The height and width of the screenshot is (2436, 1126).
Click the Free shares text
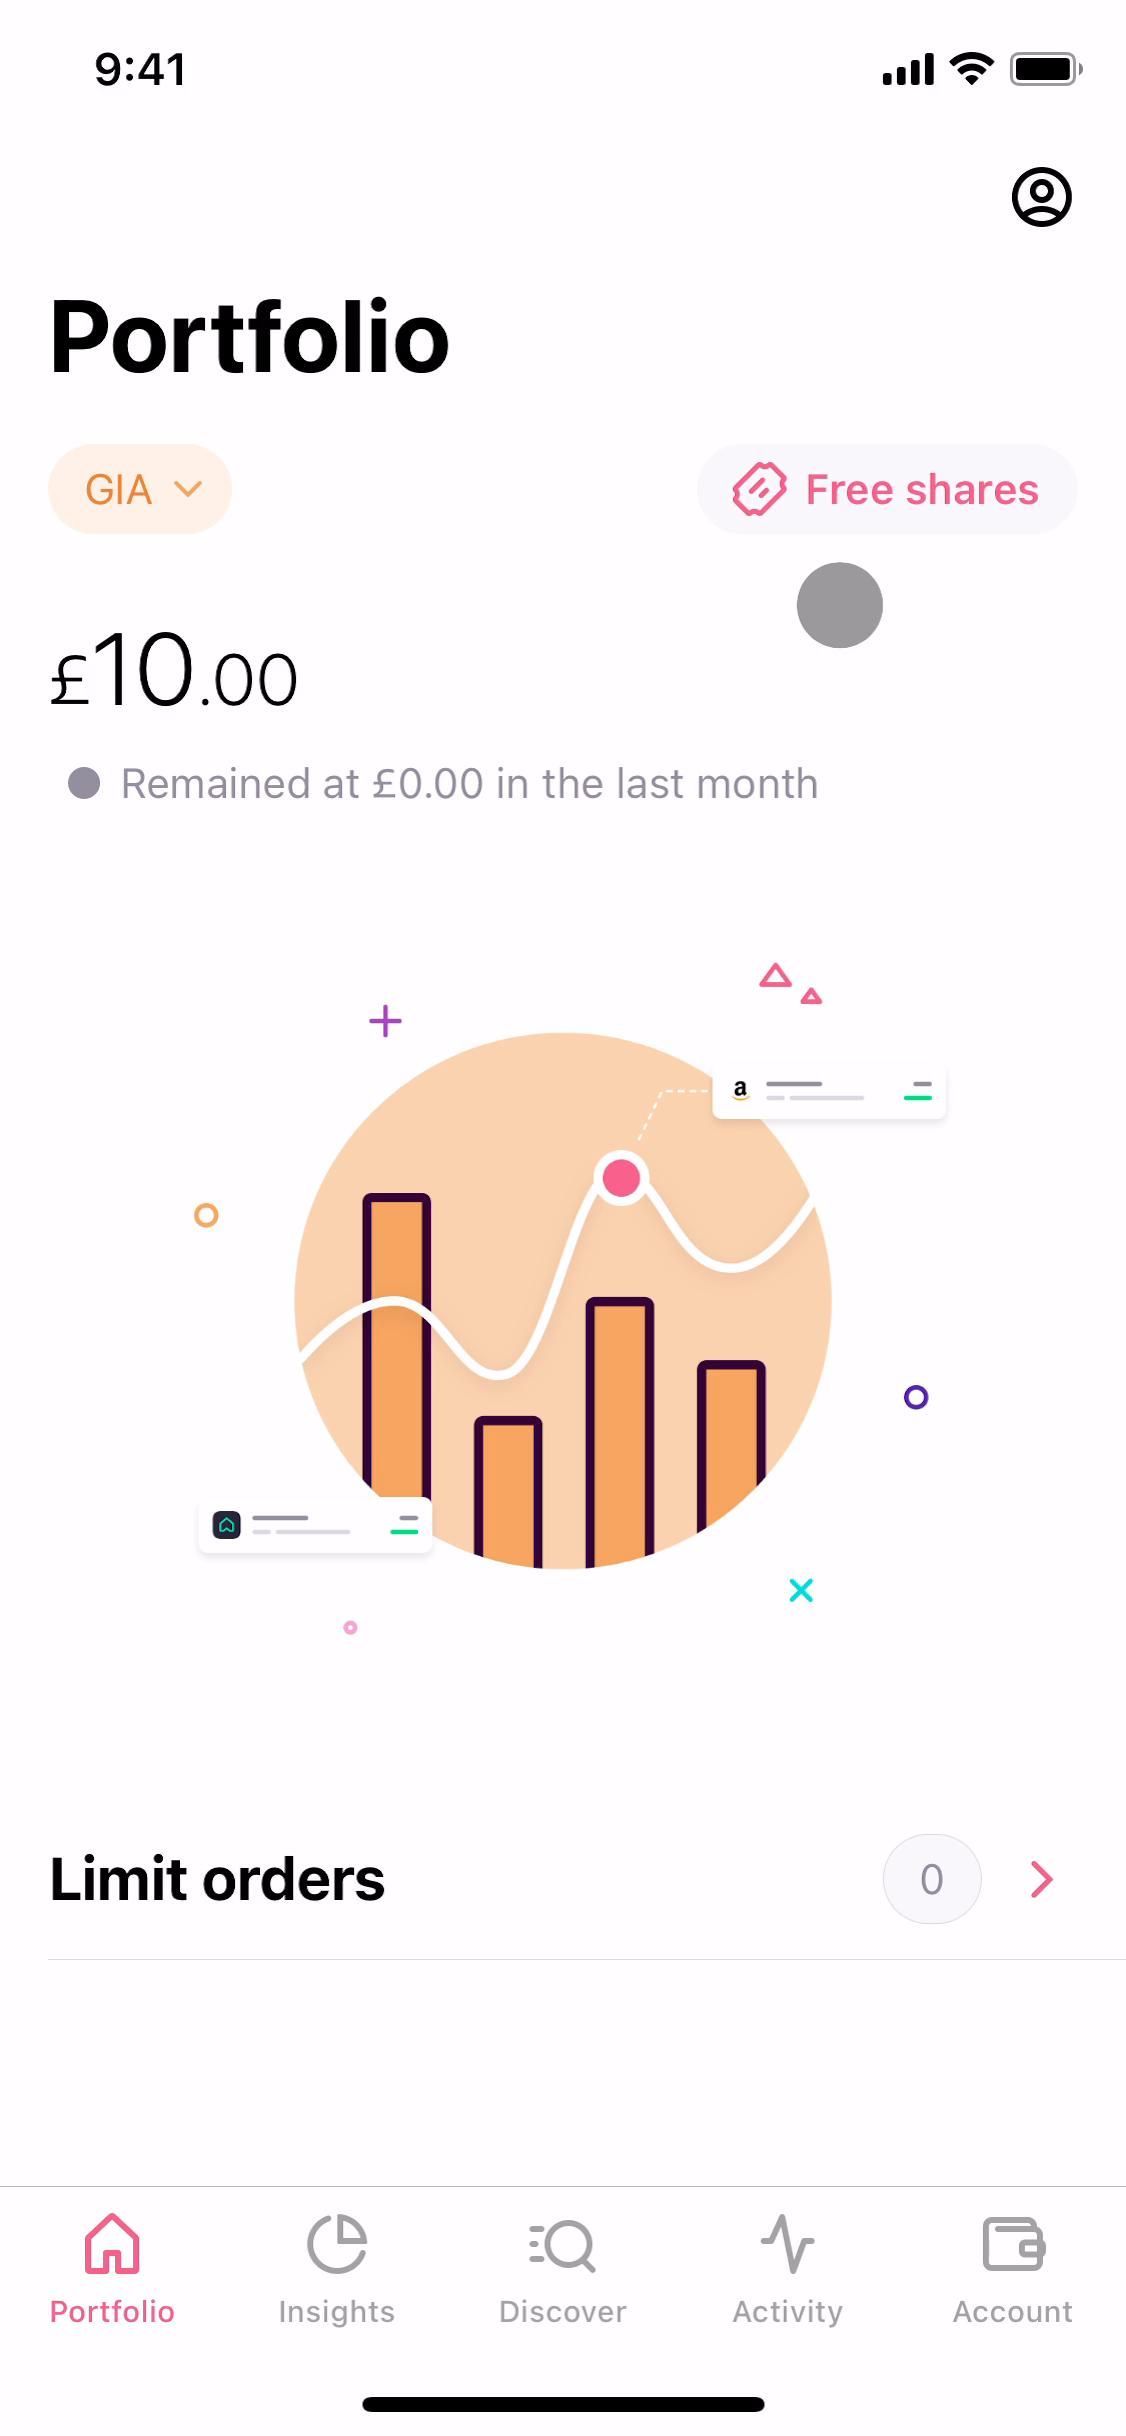(x=922, y=490)
